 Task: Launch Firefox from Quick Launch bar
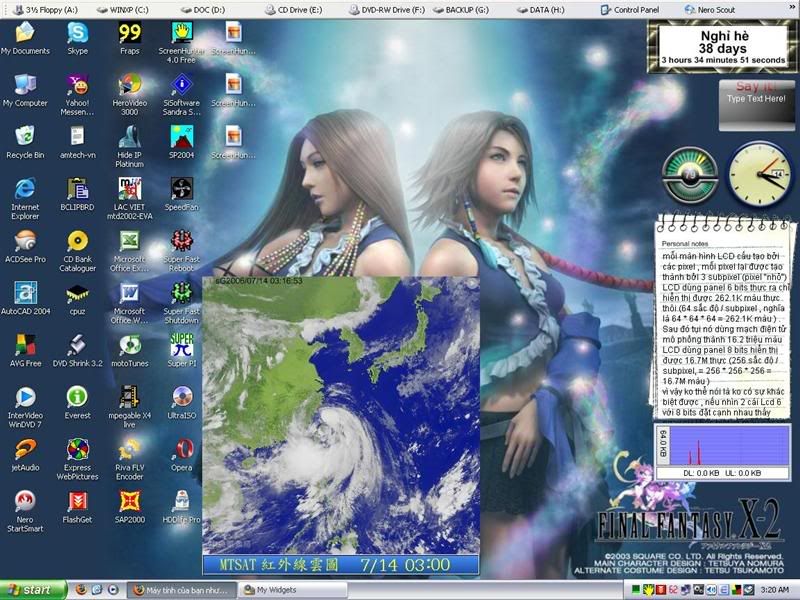tap(81, 590)
